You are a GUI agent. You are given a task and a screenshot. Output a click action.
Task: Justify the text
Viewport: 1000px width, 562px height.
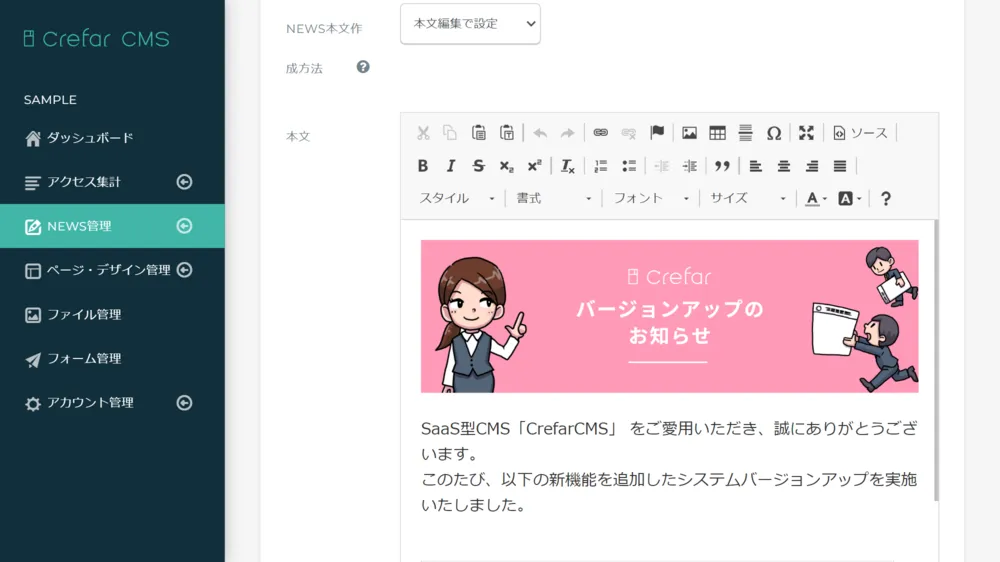pos(840,166)
